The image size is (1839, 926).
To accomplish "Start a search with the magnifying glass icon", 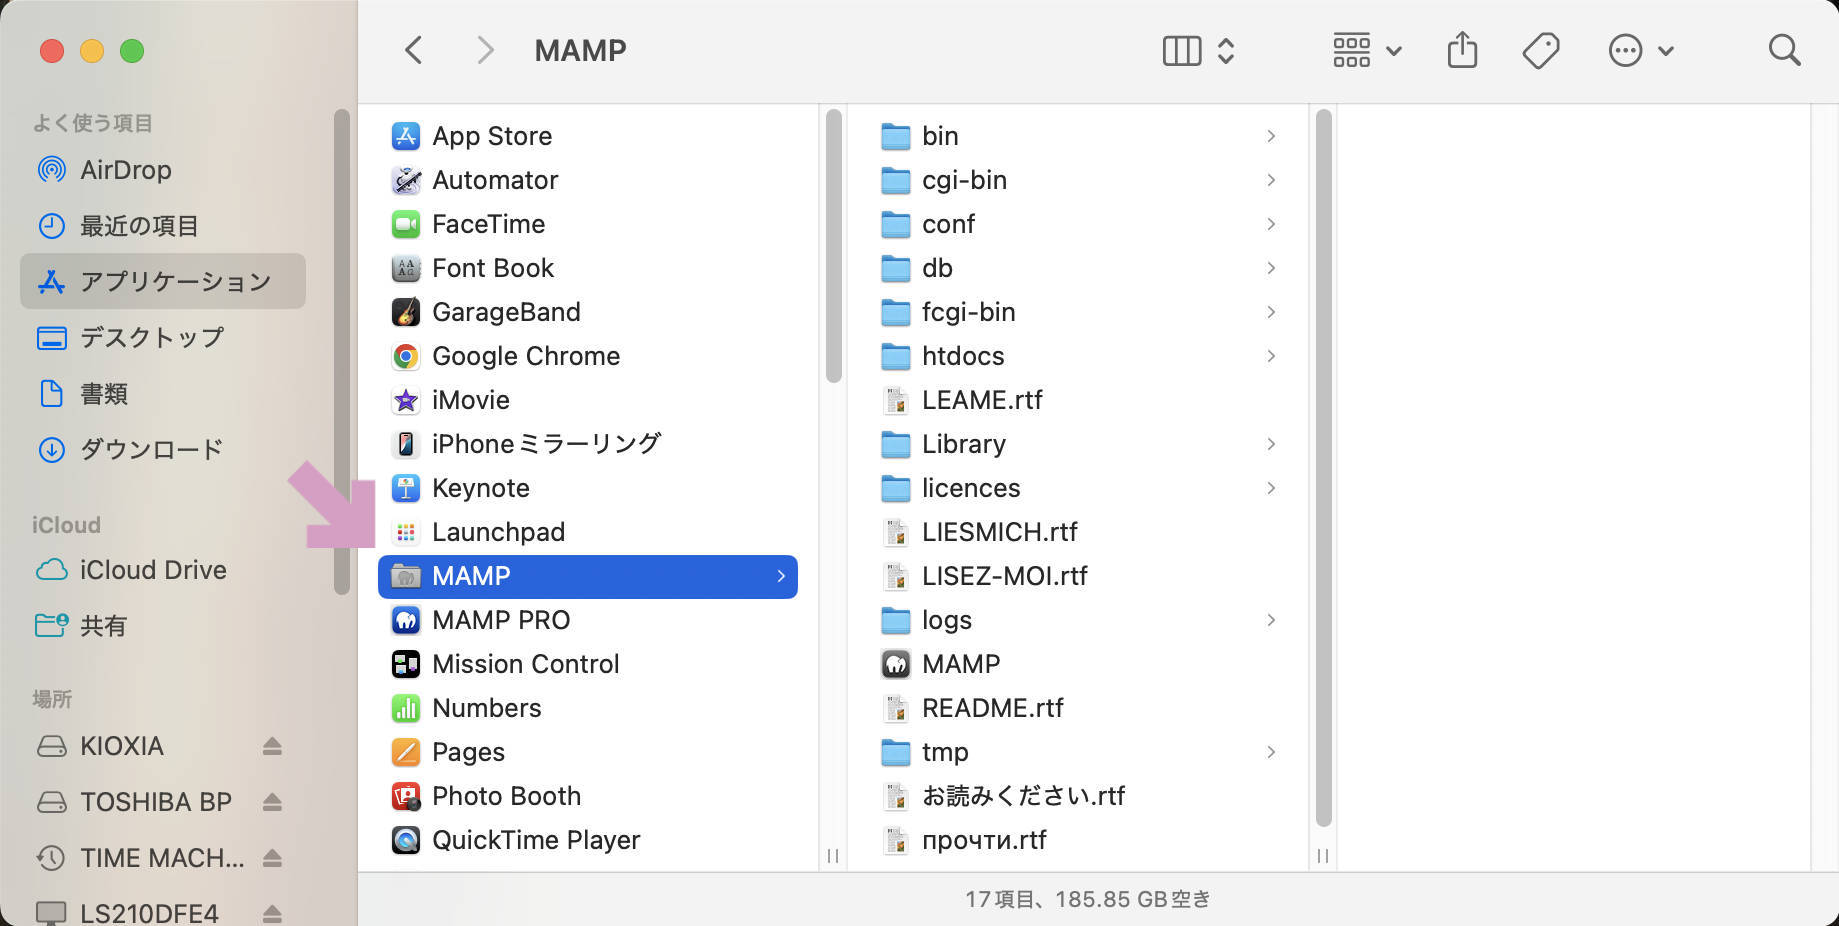I will point(1784,49).
